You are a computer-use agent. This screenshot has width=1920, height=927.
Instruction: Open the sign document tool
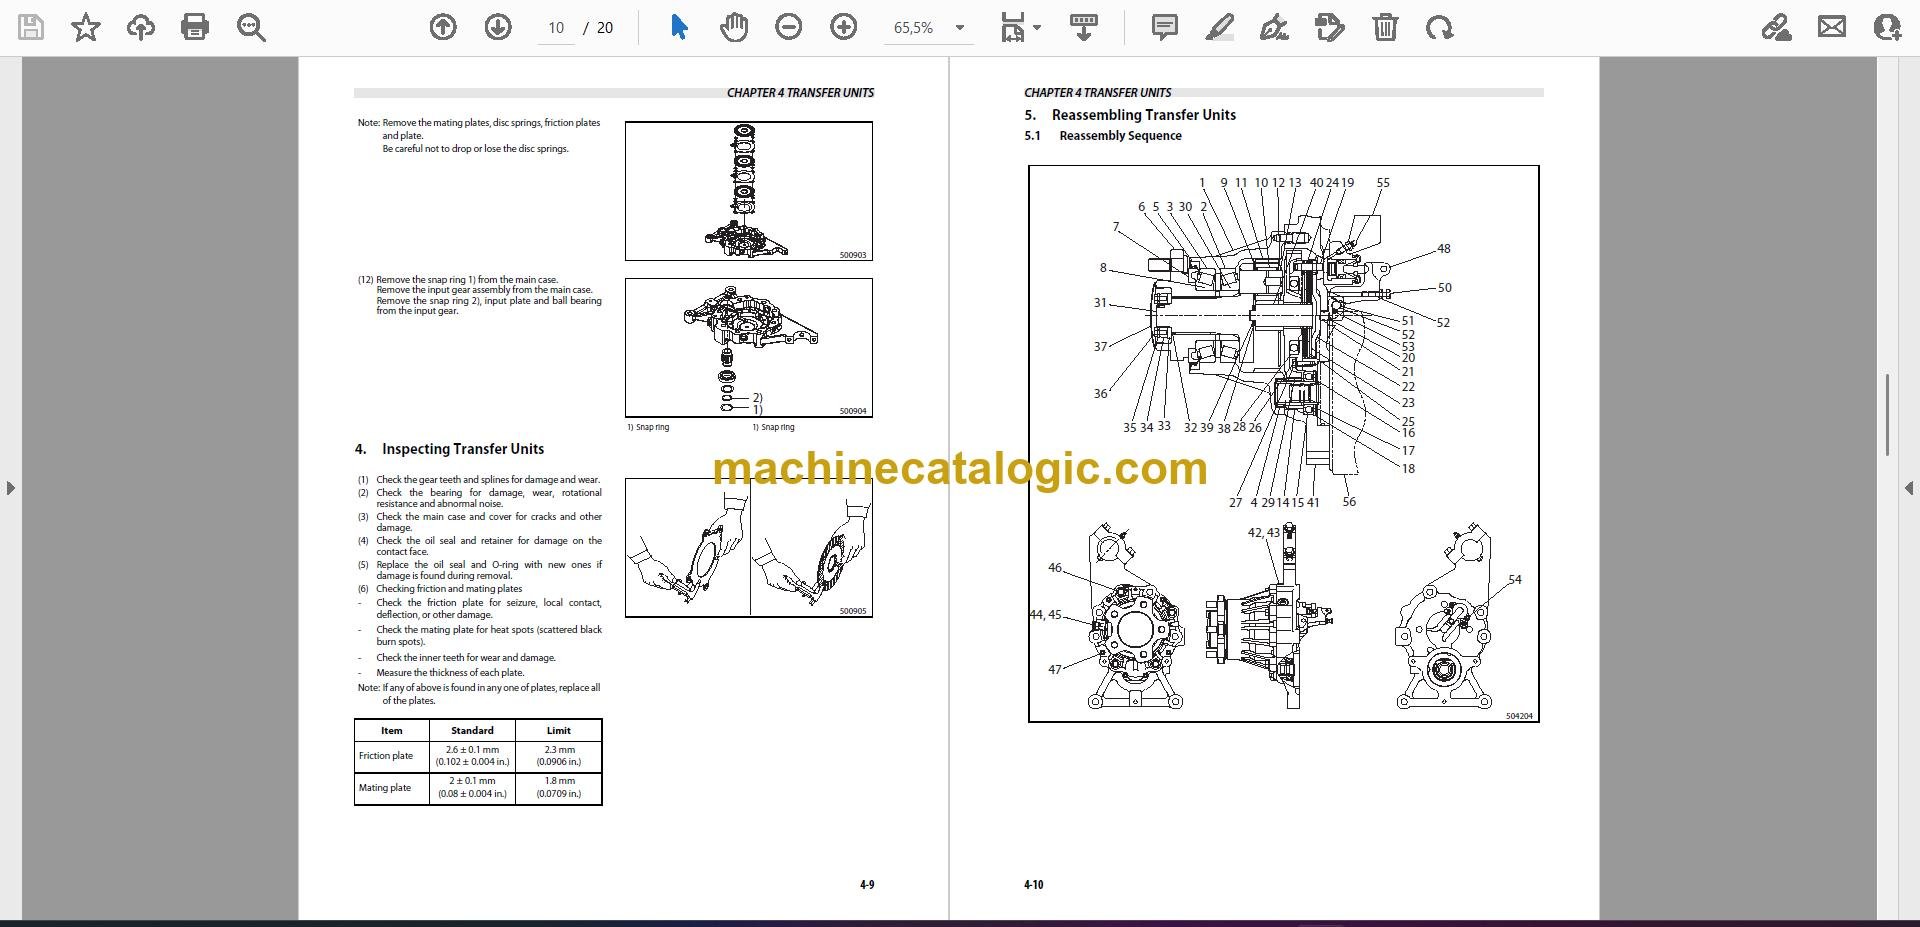click(x=1274, y=27)
